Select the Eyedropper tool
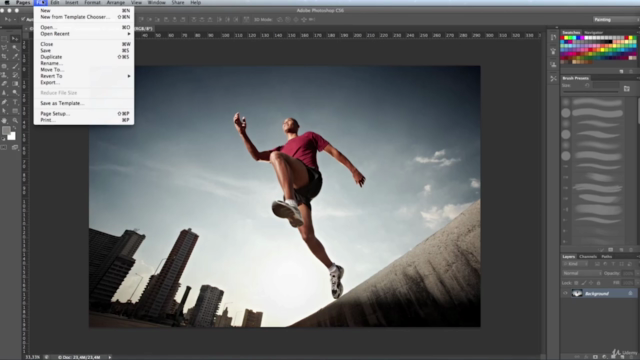Viewport: 640px width, 360px height. (x=15, y=57)
